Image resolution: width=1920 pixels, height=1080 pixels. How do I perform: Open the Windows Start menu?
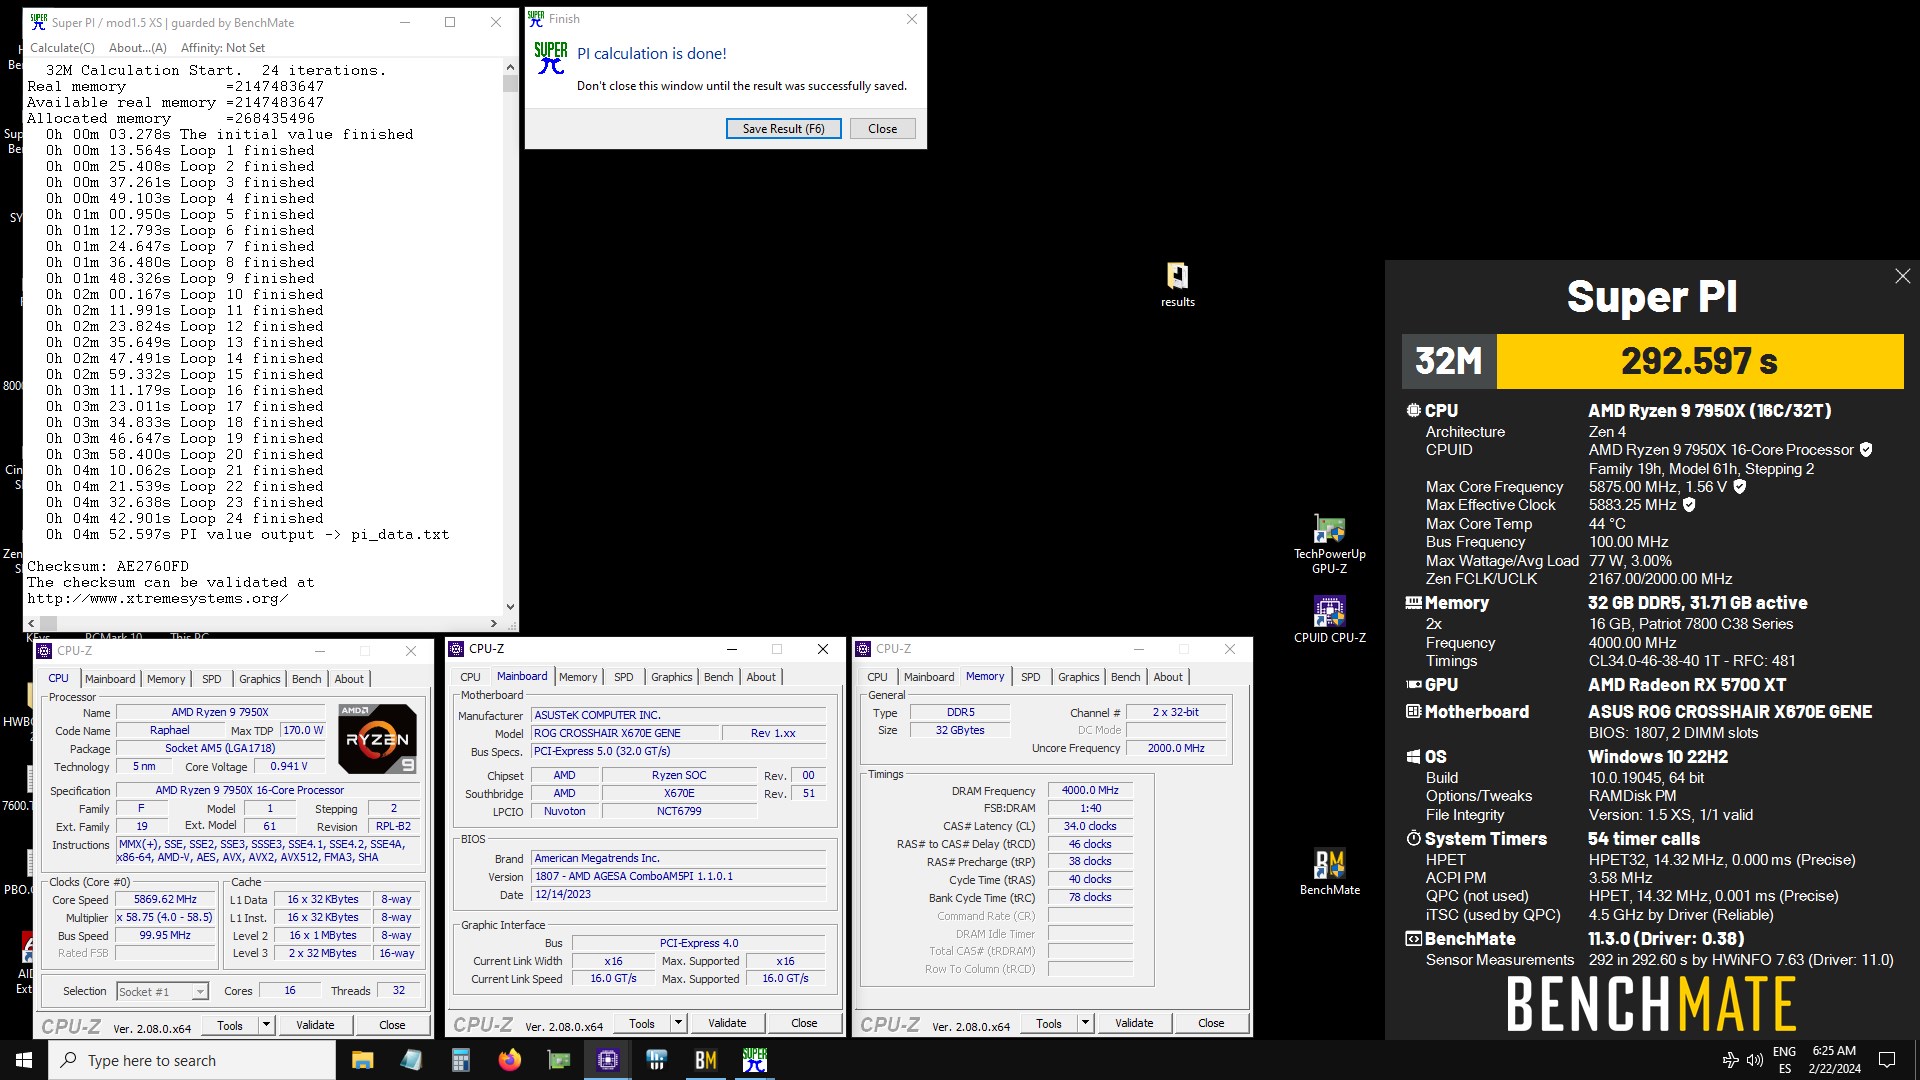[24, 1060]
